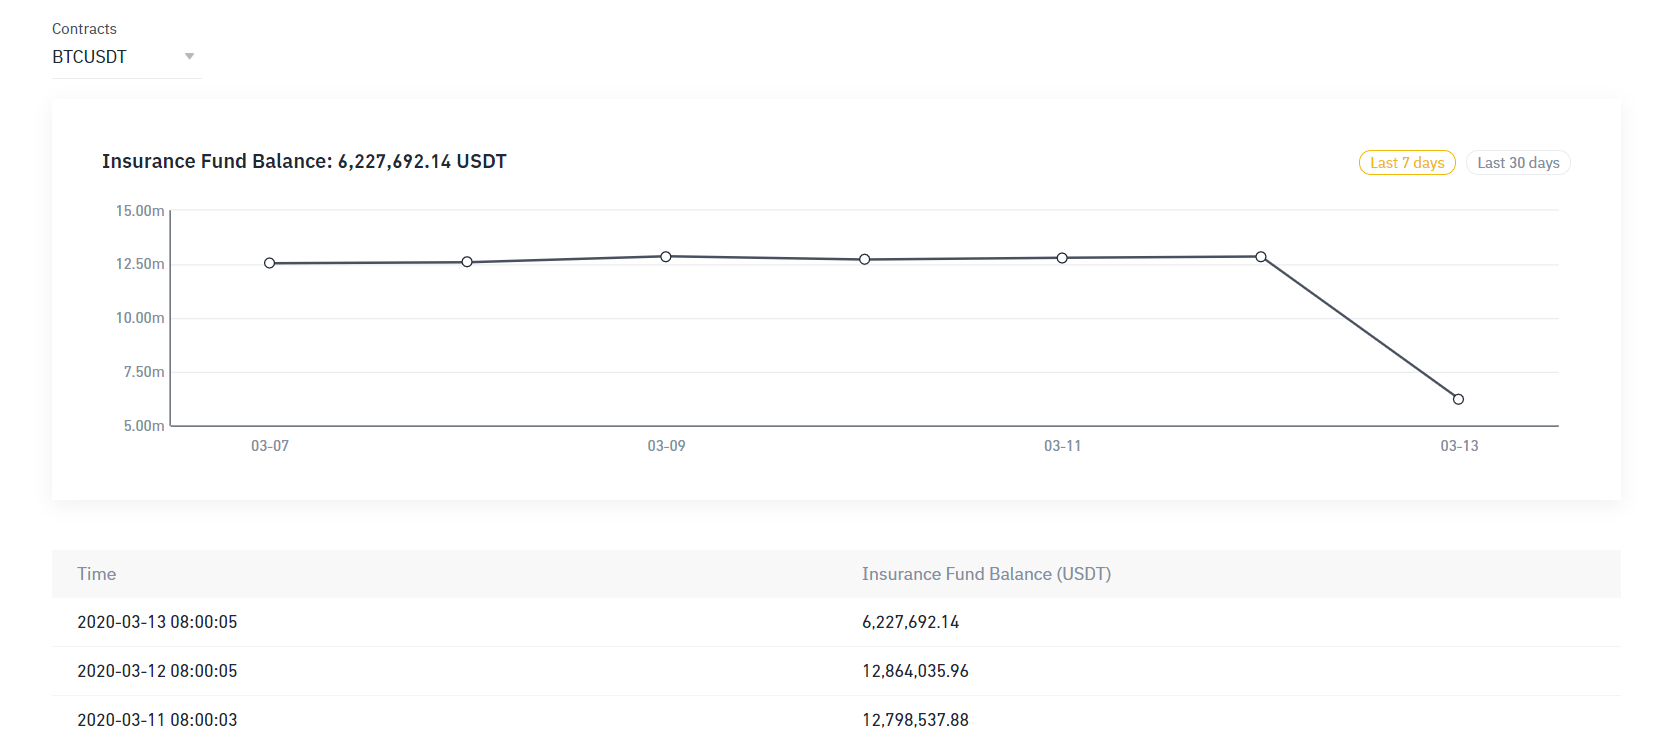The width and height of the screenshot is (1660, 737).
Task: Click the 6,227,692.14 balance cell
Action: (x=910, y=622)
